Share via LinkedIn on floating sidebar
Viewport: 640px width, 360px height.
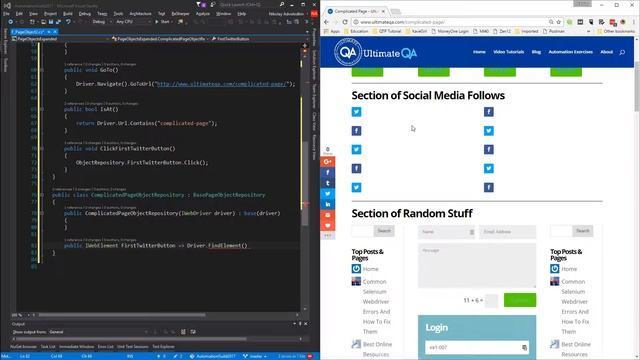327,204
